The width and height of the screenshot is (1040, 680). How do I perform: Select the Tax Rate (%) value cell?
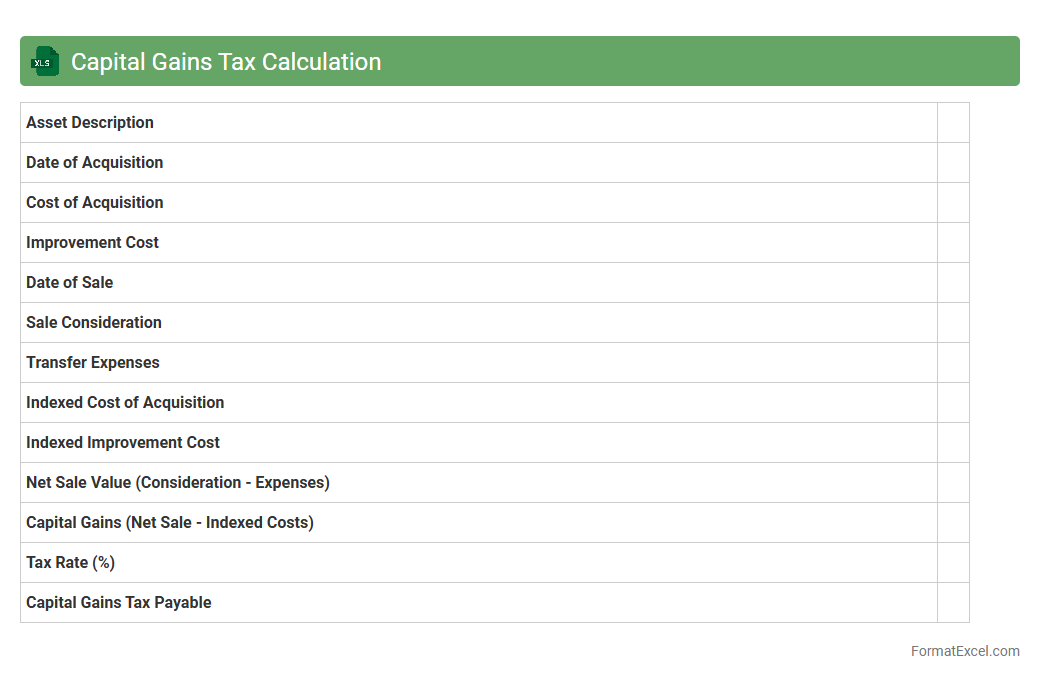tap(953, 563)
